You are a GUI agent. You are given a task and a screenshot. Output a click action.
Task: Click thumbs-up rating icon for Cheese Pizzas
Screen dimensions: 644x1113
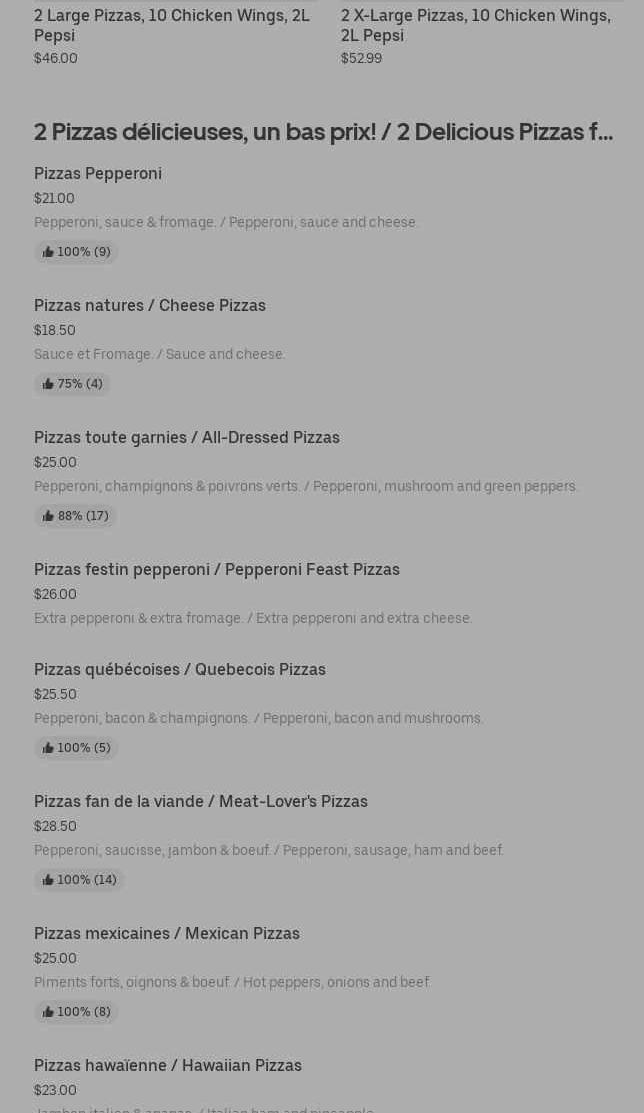(48, 384)
